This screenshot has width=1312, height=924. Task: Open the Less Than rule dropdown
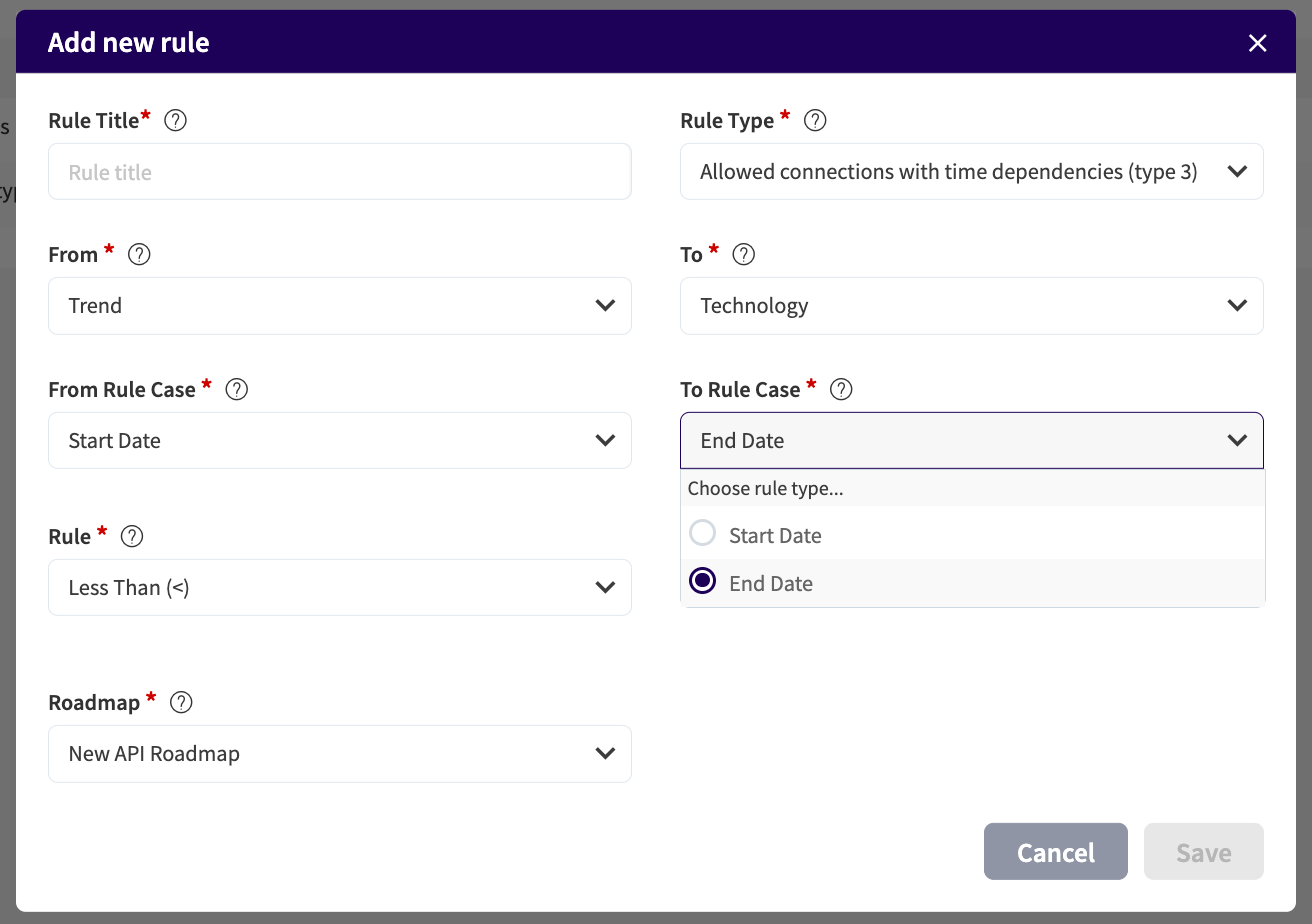pyautogui.click(x=340, y=588)
